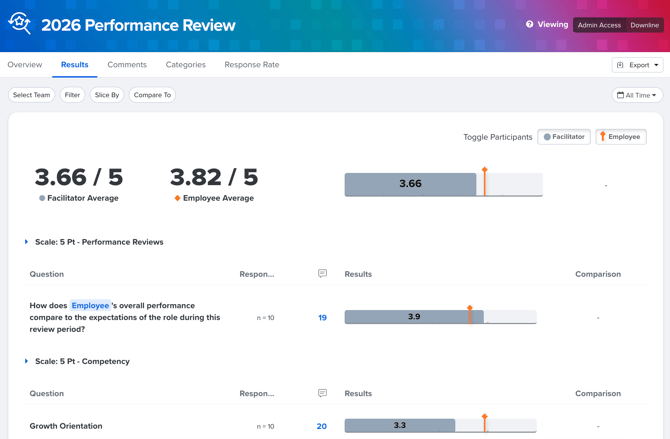Image resolution: width=670 pixels, height=439 pixels.
Task: Open the Response Rate tab
Action: tap(252, 65)
